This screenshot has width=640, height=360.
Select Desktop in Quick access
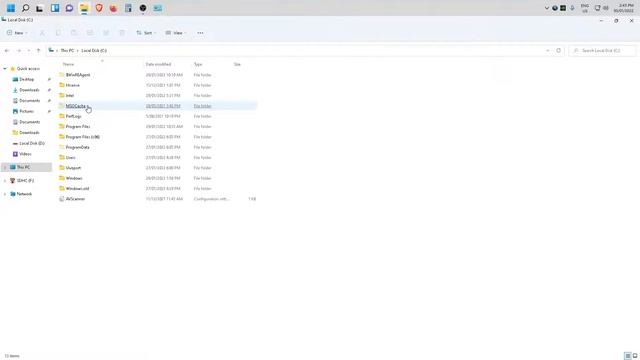(x=27, y=79)
